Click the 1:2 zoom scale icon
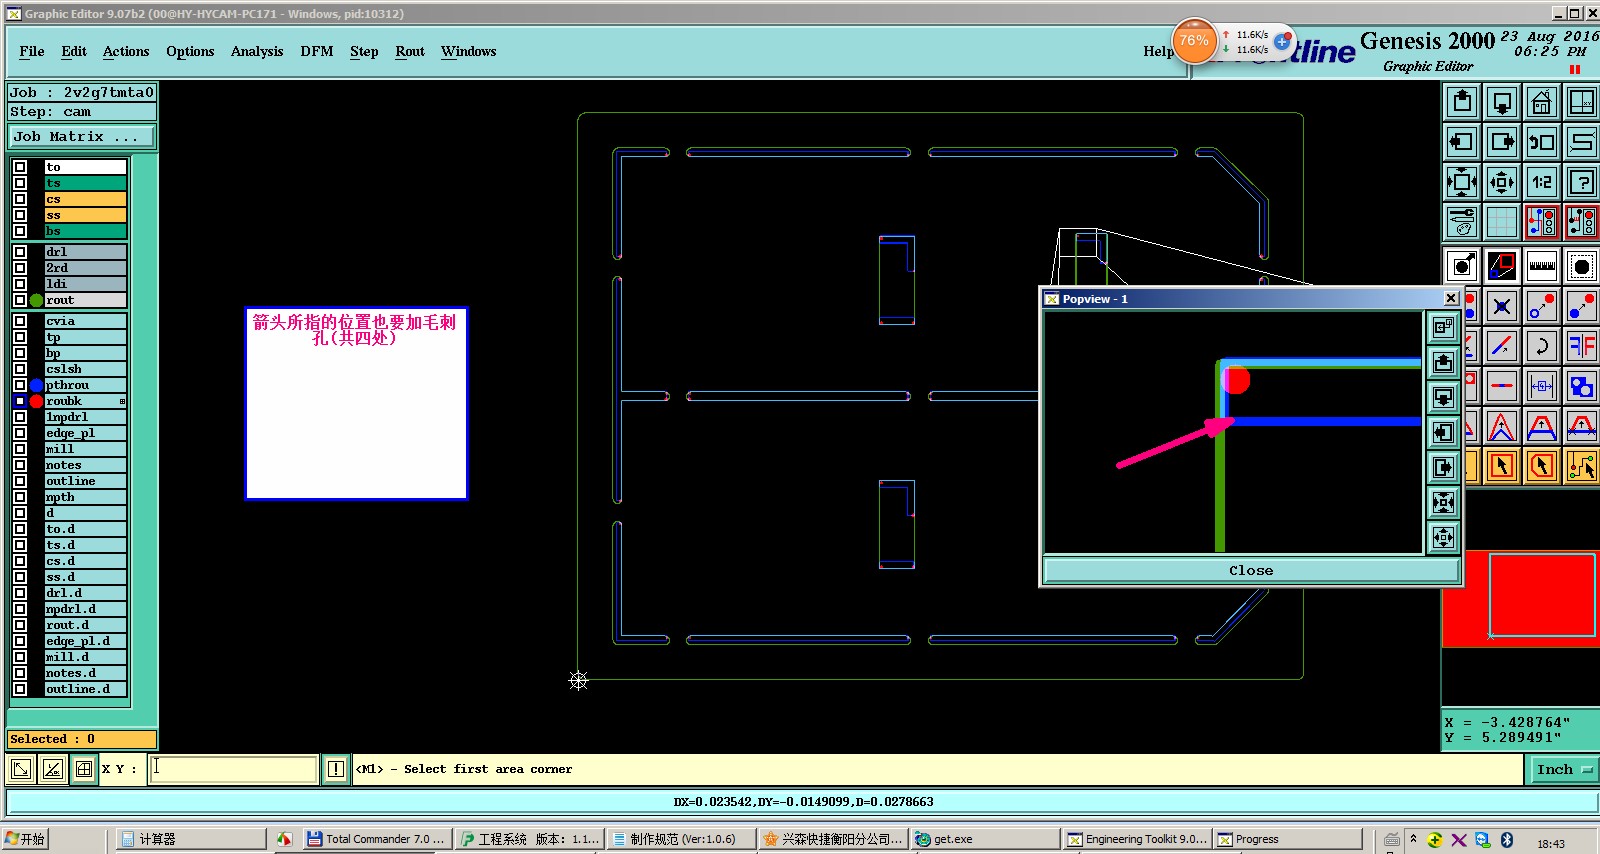The width and height of the screenshot is (1600, 854). pyautogui.click(x=1542, y=182)
